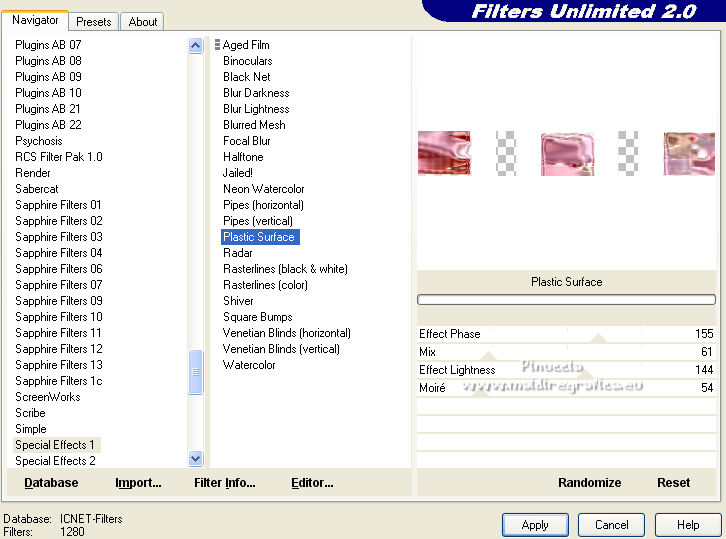Select Sapphire Filters 1c category
The height and width of the screenshot is (539, 726).
coord(58,381)
